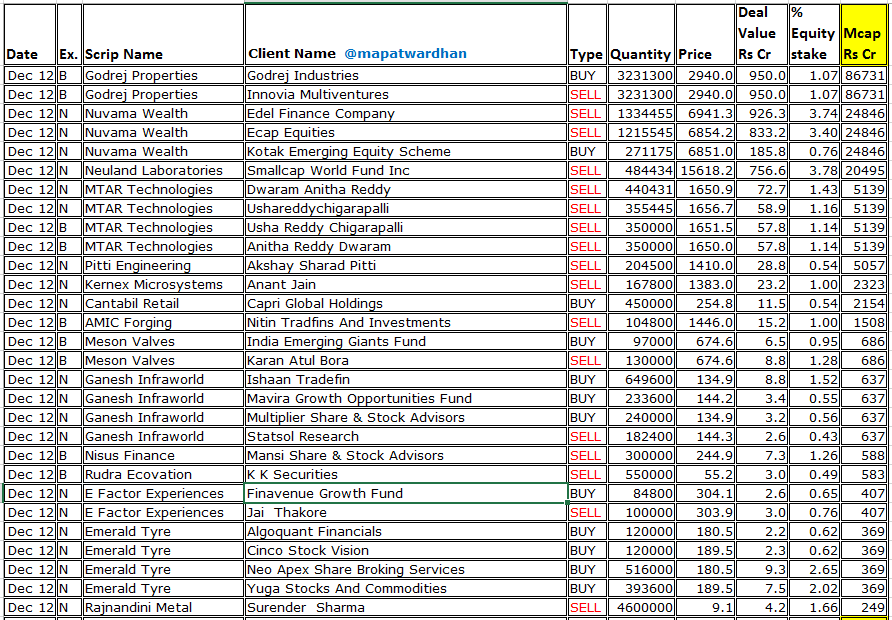Click the price cell 15618.2
Viewport: 892px width, 620px height.
(x=705, y=171)
